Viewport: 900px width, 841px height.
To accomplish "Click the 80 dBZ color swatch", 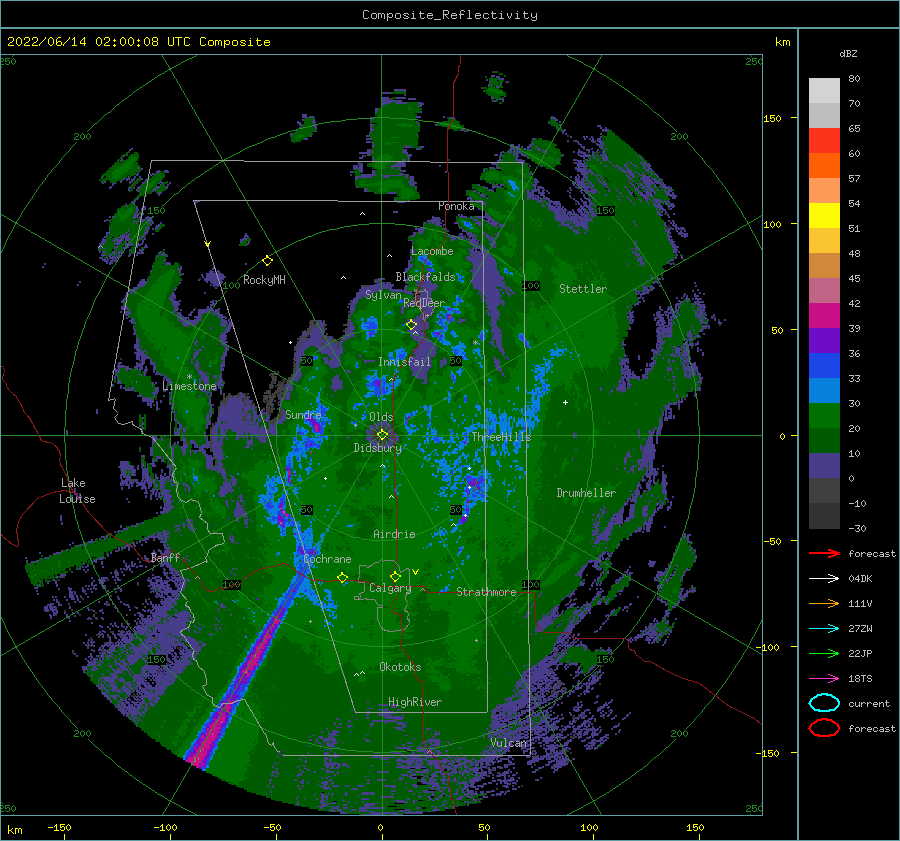I will pos(824,90).
